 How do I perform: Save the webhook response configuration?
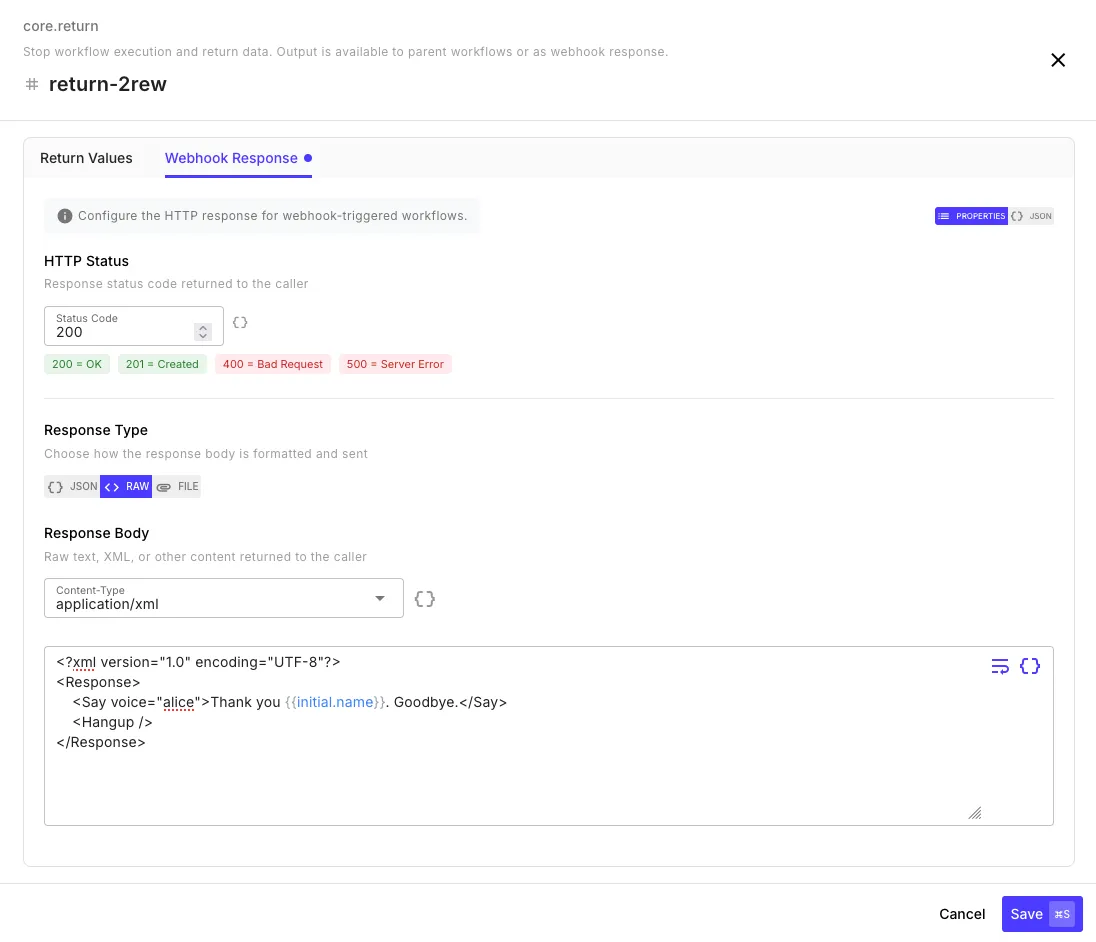(1026, 914)
